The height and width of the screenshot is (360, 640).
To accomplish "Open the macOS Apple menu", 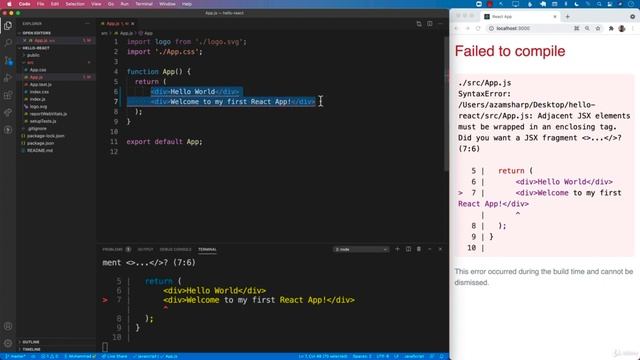I will [x=9, y=4].
